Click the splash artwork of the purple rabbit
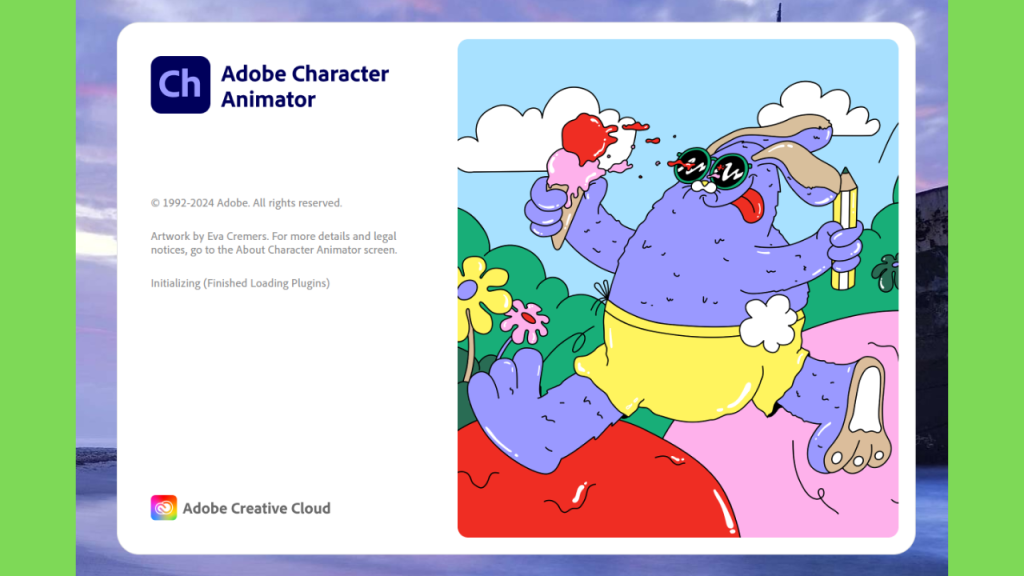1024x576 pixels. 678,288
